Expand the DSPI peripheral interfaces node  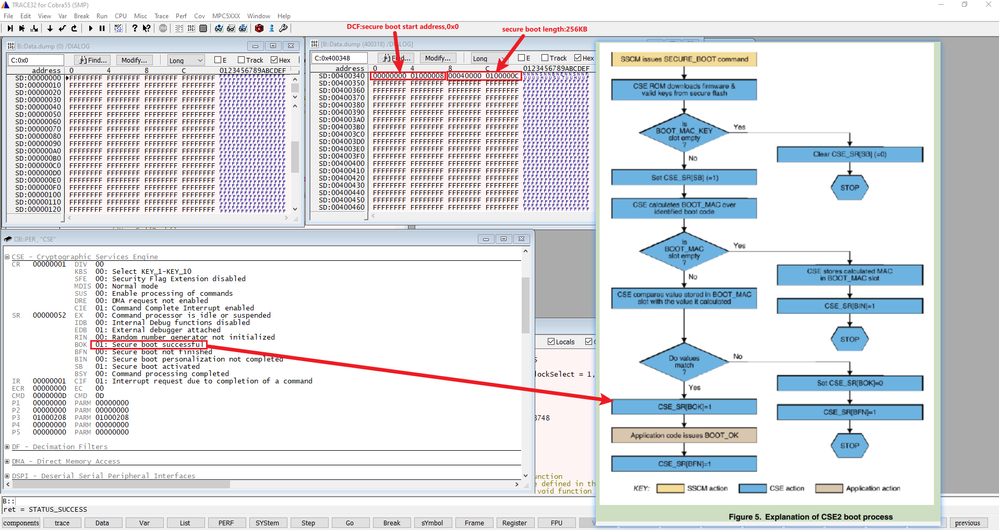pos(7,476)
